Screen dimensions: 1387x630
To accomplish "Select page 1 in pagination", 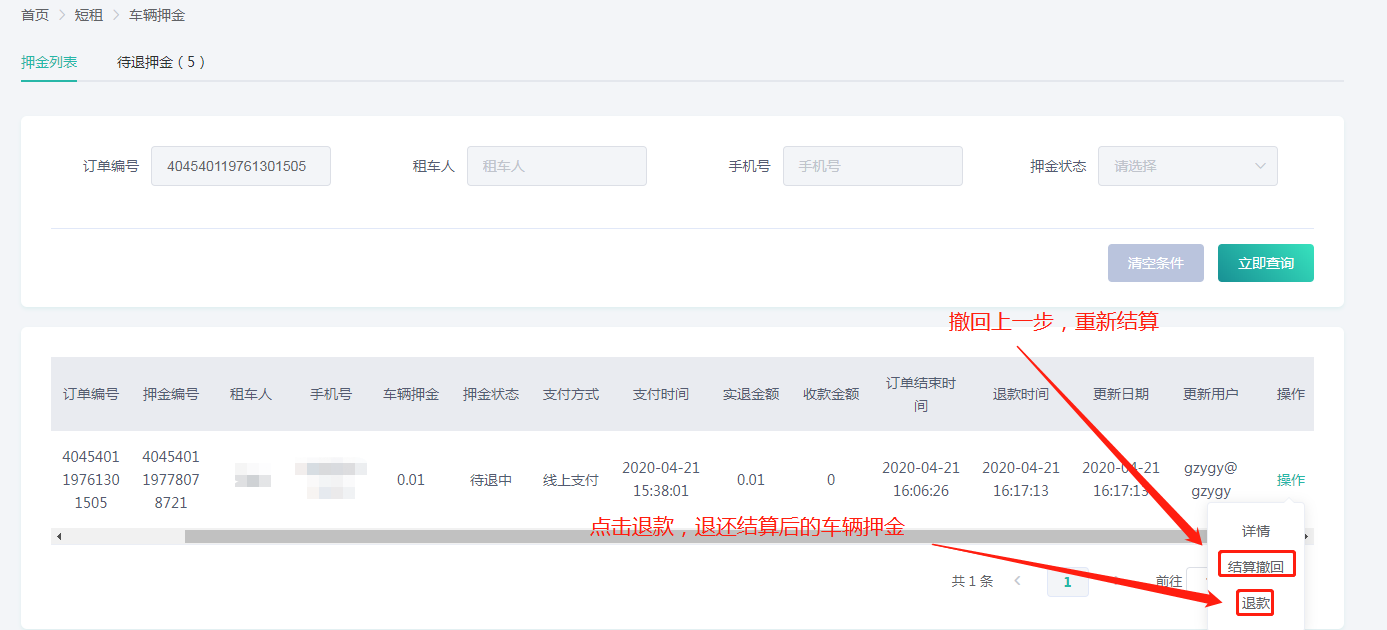I will 1067,582.
